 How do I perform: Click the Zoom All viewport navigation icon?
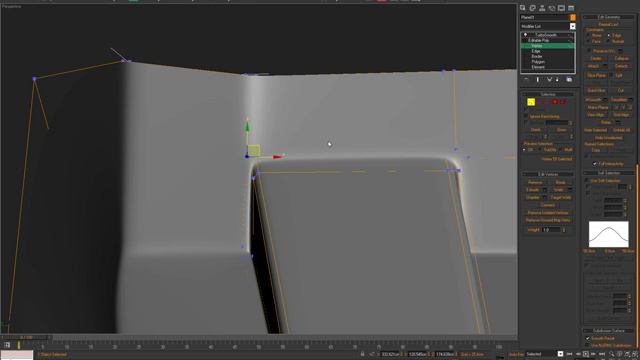click(620, 354)
